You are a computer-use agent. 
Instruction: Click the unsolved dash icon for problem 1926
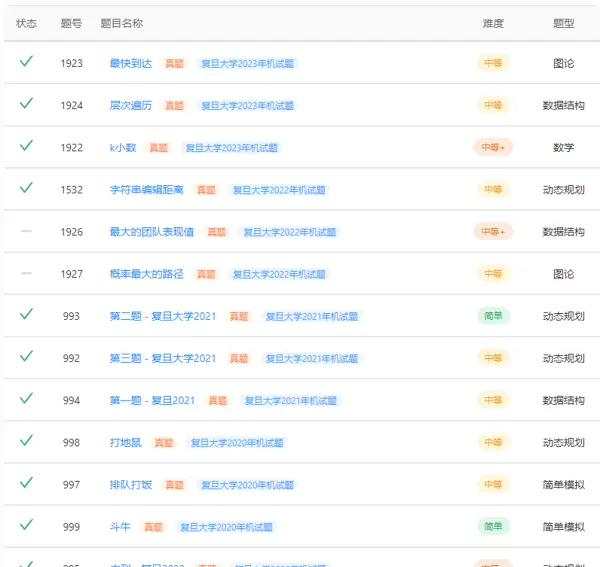point(26,231)
